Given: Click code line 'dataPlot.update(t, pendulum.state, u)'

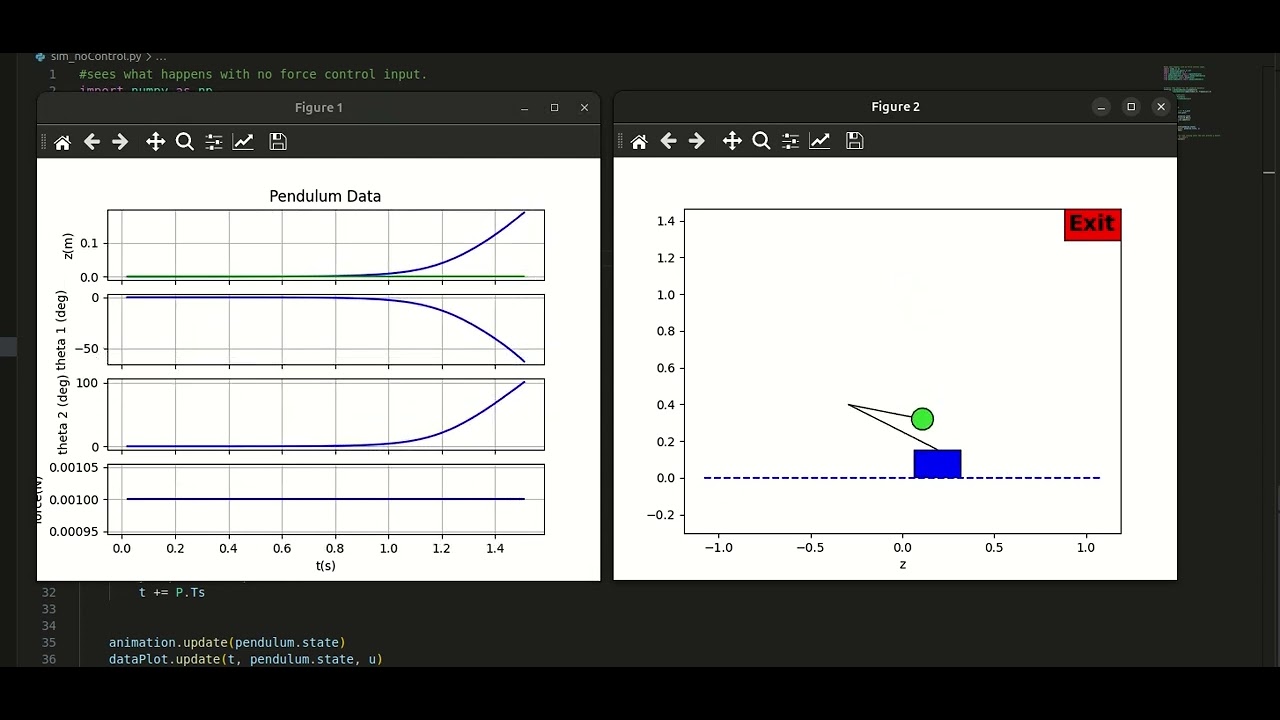Looking at the screenshot, I should click(246, 659).
